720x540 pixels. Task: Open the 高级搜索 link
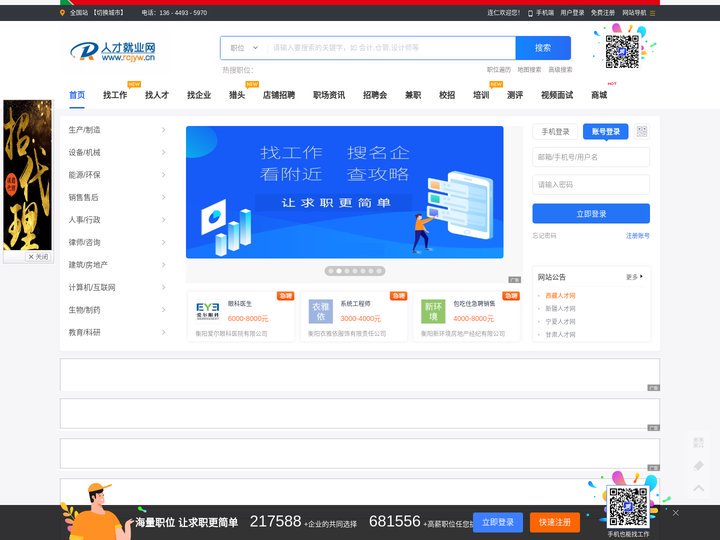(560, 70)
